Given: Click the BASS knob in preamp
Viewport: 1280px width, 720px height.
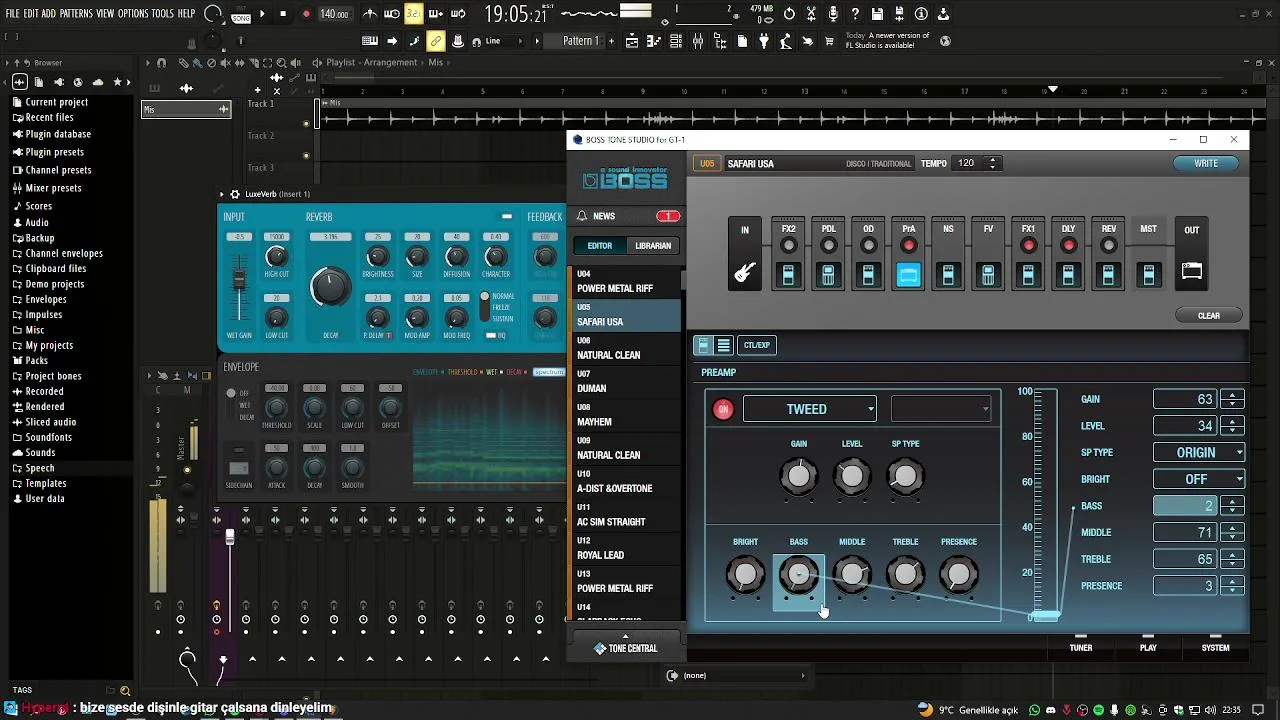Looking at the screenshot, I should (x=798, y=574).
